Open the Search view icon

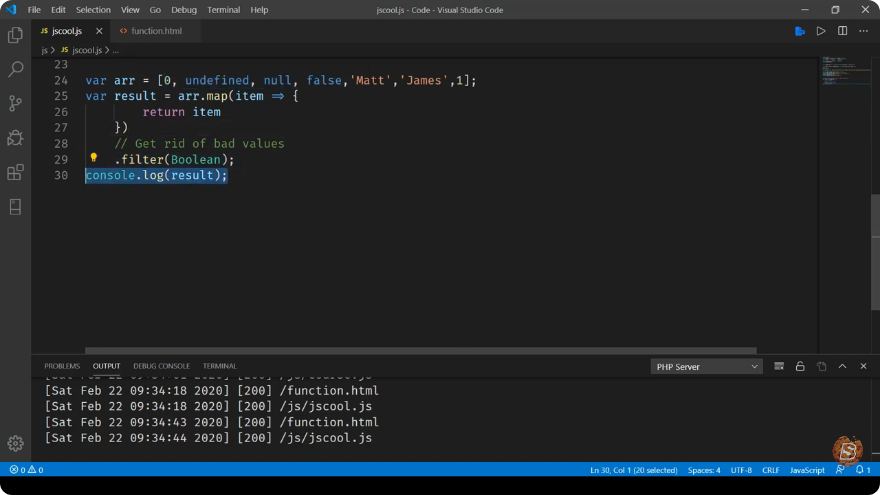[15, 70]
